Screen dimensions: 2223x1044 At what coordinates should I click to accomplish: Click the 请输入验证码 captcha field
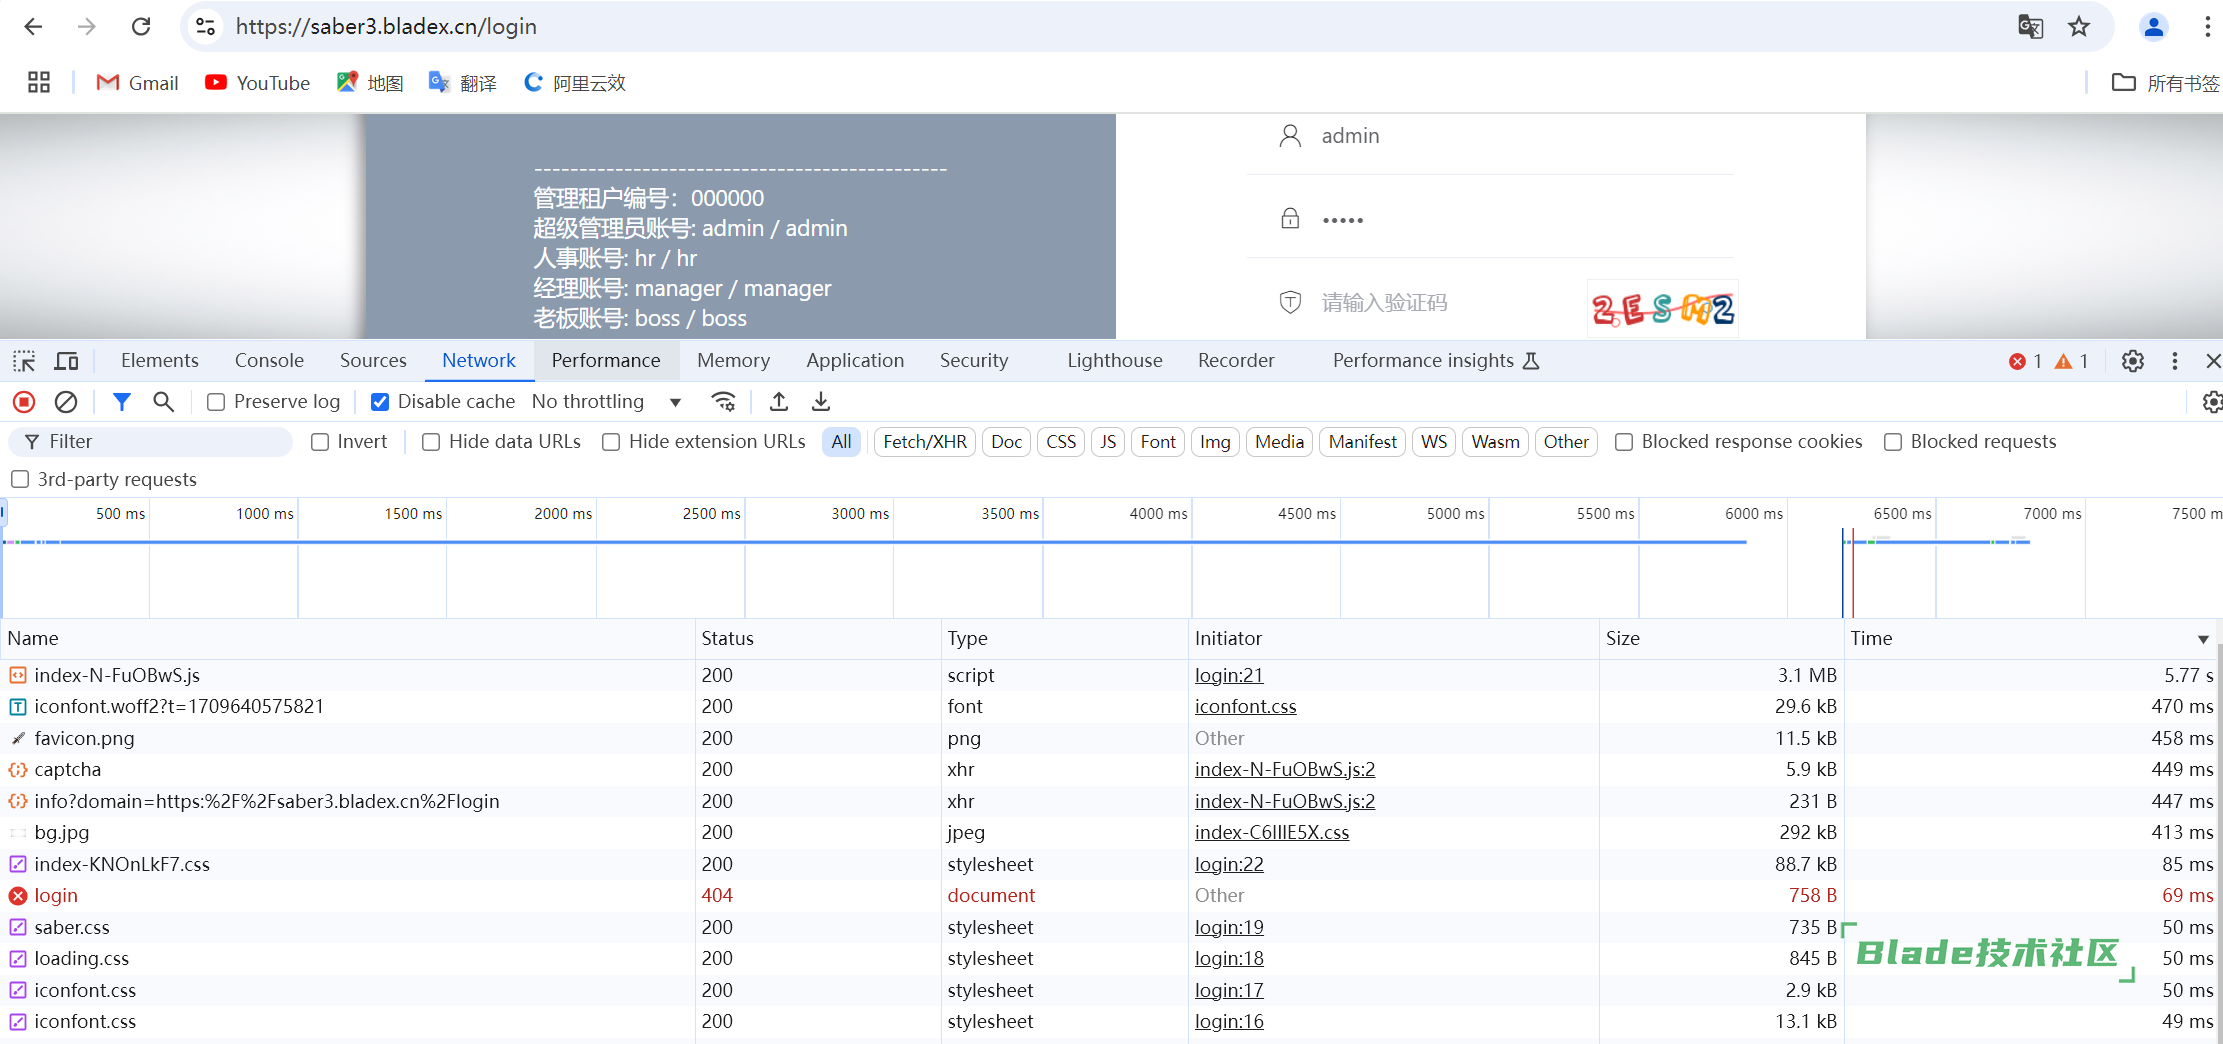(x=1415, y=303)
